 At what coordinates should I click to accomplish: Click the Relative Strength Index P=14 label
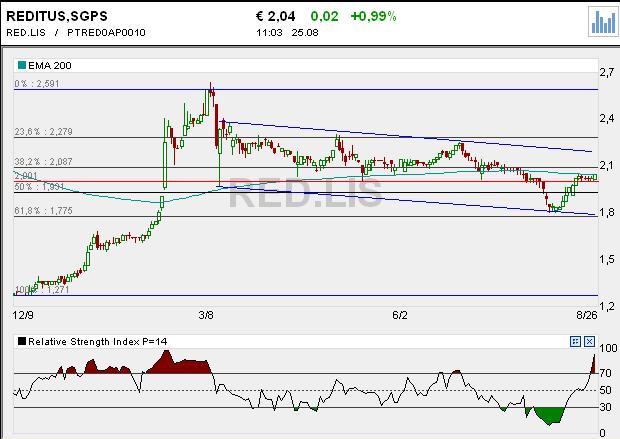[x=98, y=341]
